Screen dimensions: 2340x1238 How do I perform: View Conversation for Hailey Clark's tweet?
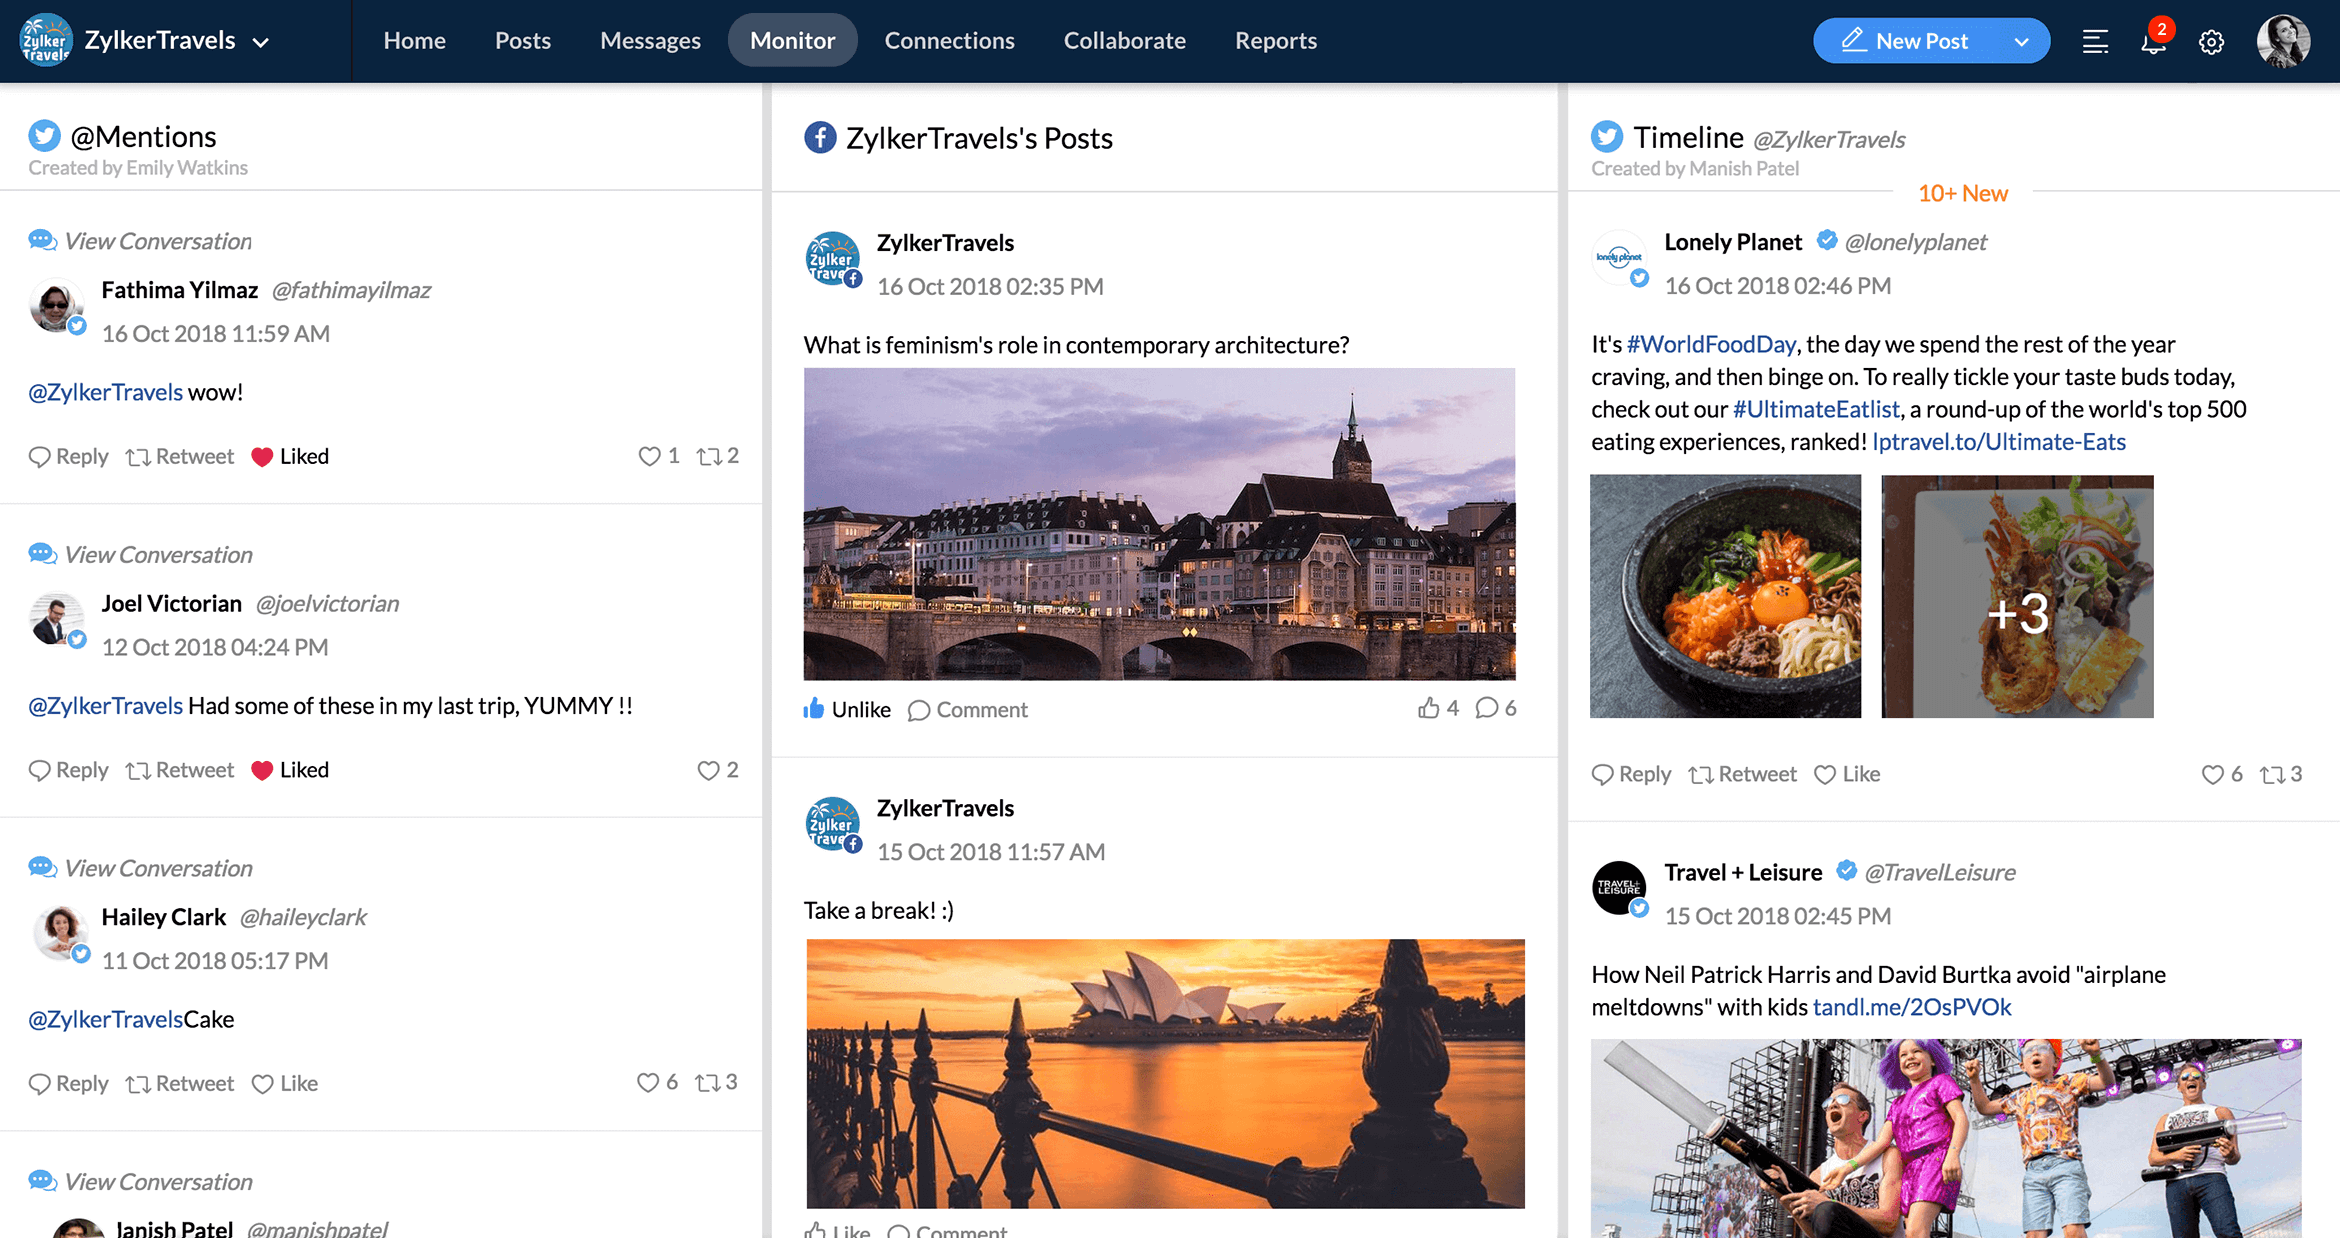click(x=140, y=868)
